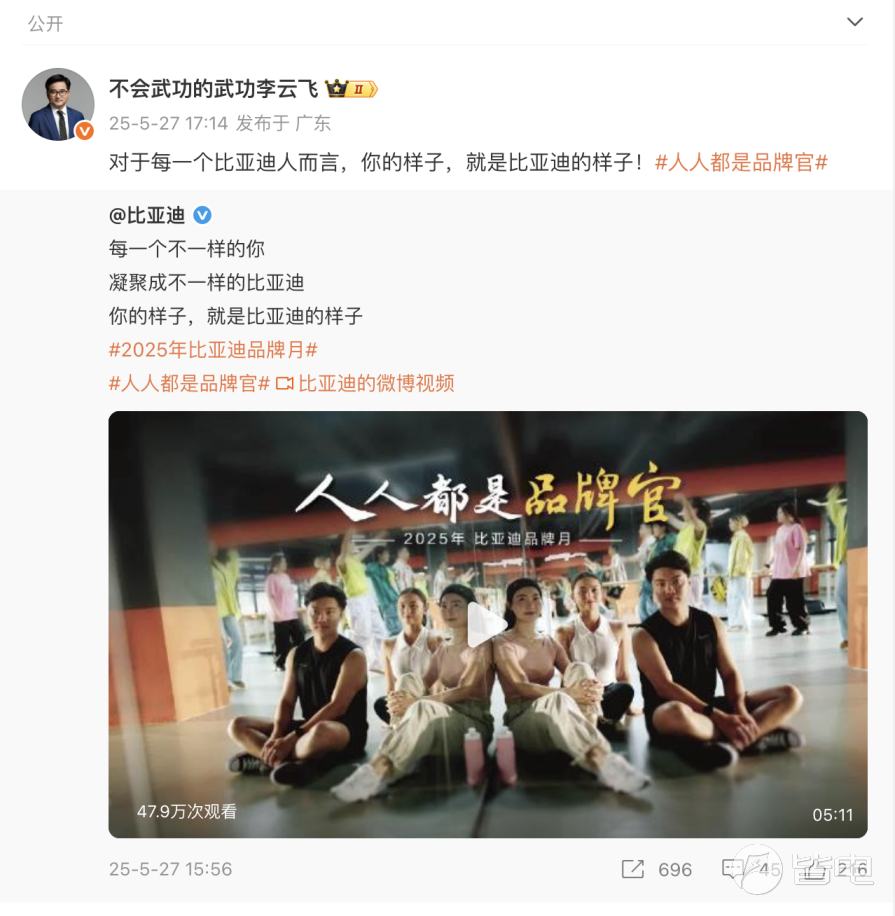Open the poster's profile avatar photo
The height and width of the screenshot is (916, 895).
click(58, 105)
